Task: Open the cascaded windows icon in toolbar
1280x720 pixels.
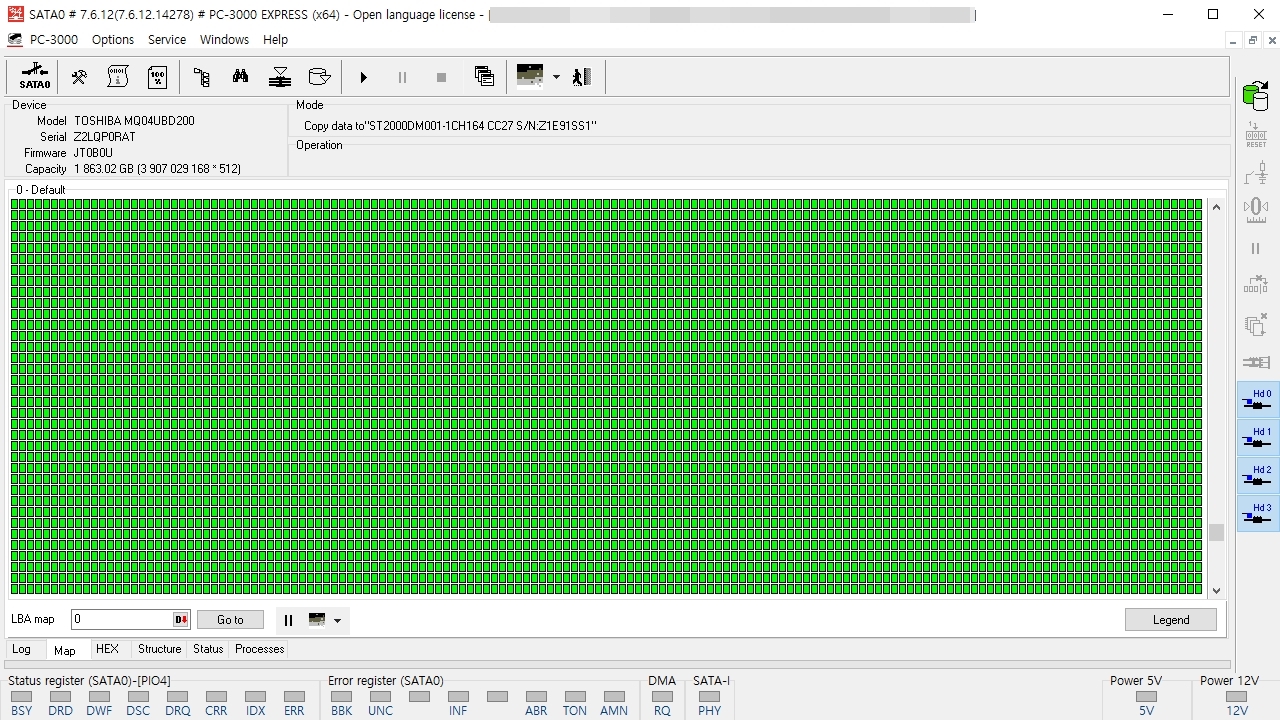Action: click(x=484, y=77)
